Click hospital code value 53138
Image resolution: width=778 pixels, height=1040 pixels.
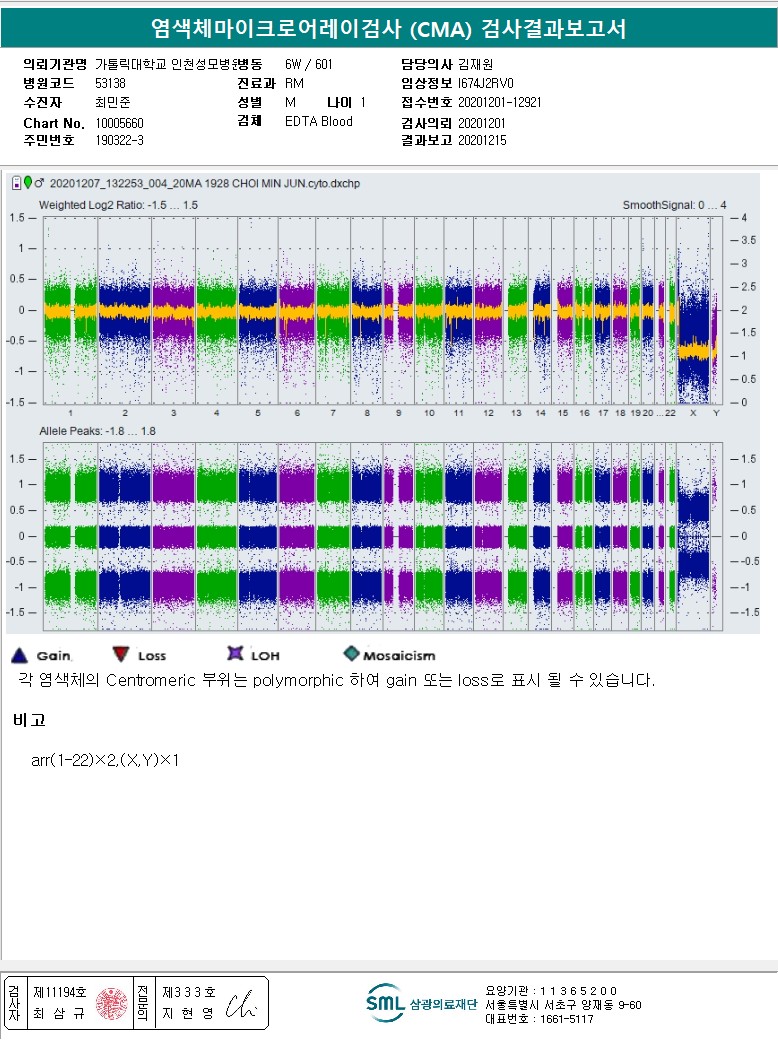click(110, 84)
